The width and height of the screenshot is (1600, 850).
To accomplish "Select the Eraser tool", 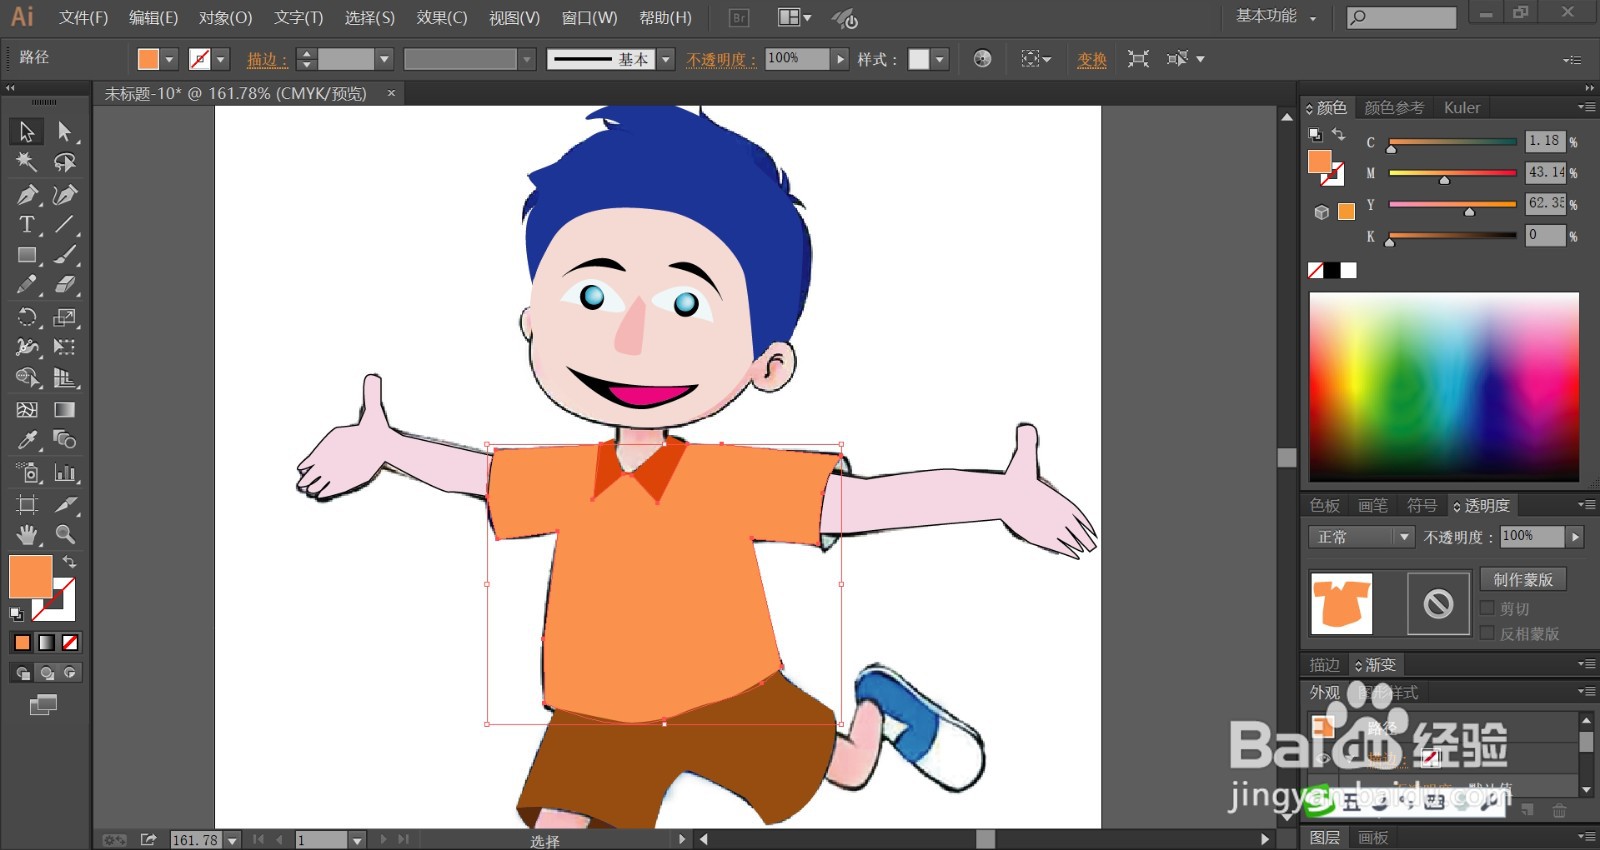I will click(65, 285).
